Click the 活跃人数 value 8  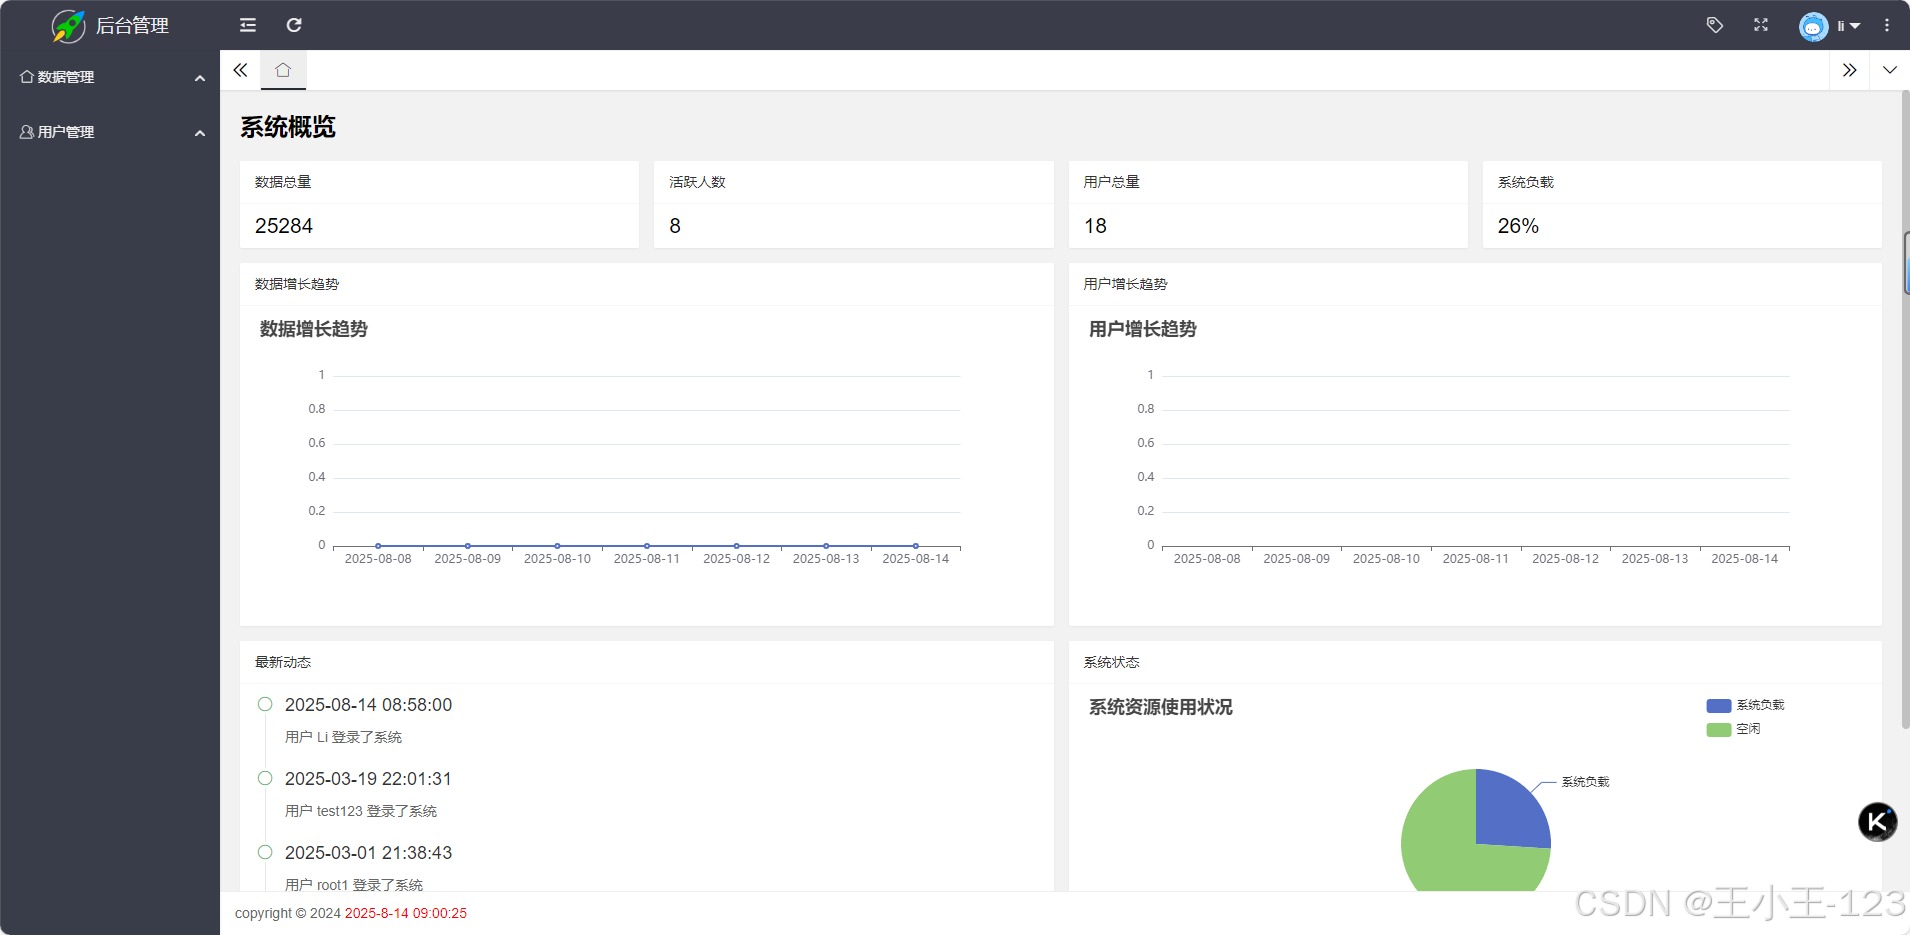tap(675, 226)
